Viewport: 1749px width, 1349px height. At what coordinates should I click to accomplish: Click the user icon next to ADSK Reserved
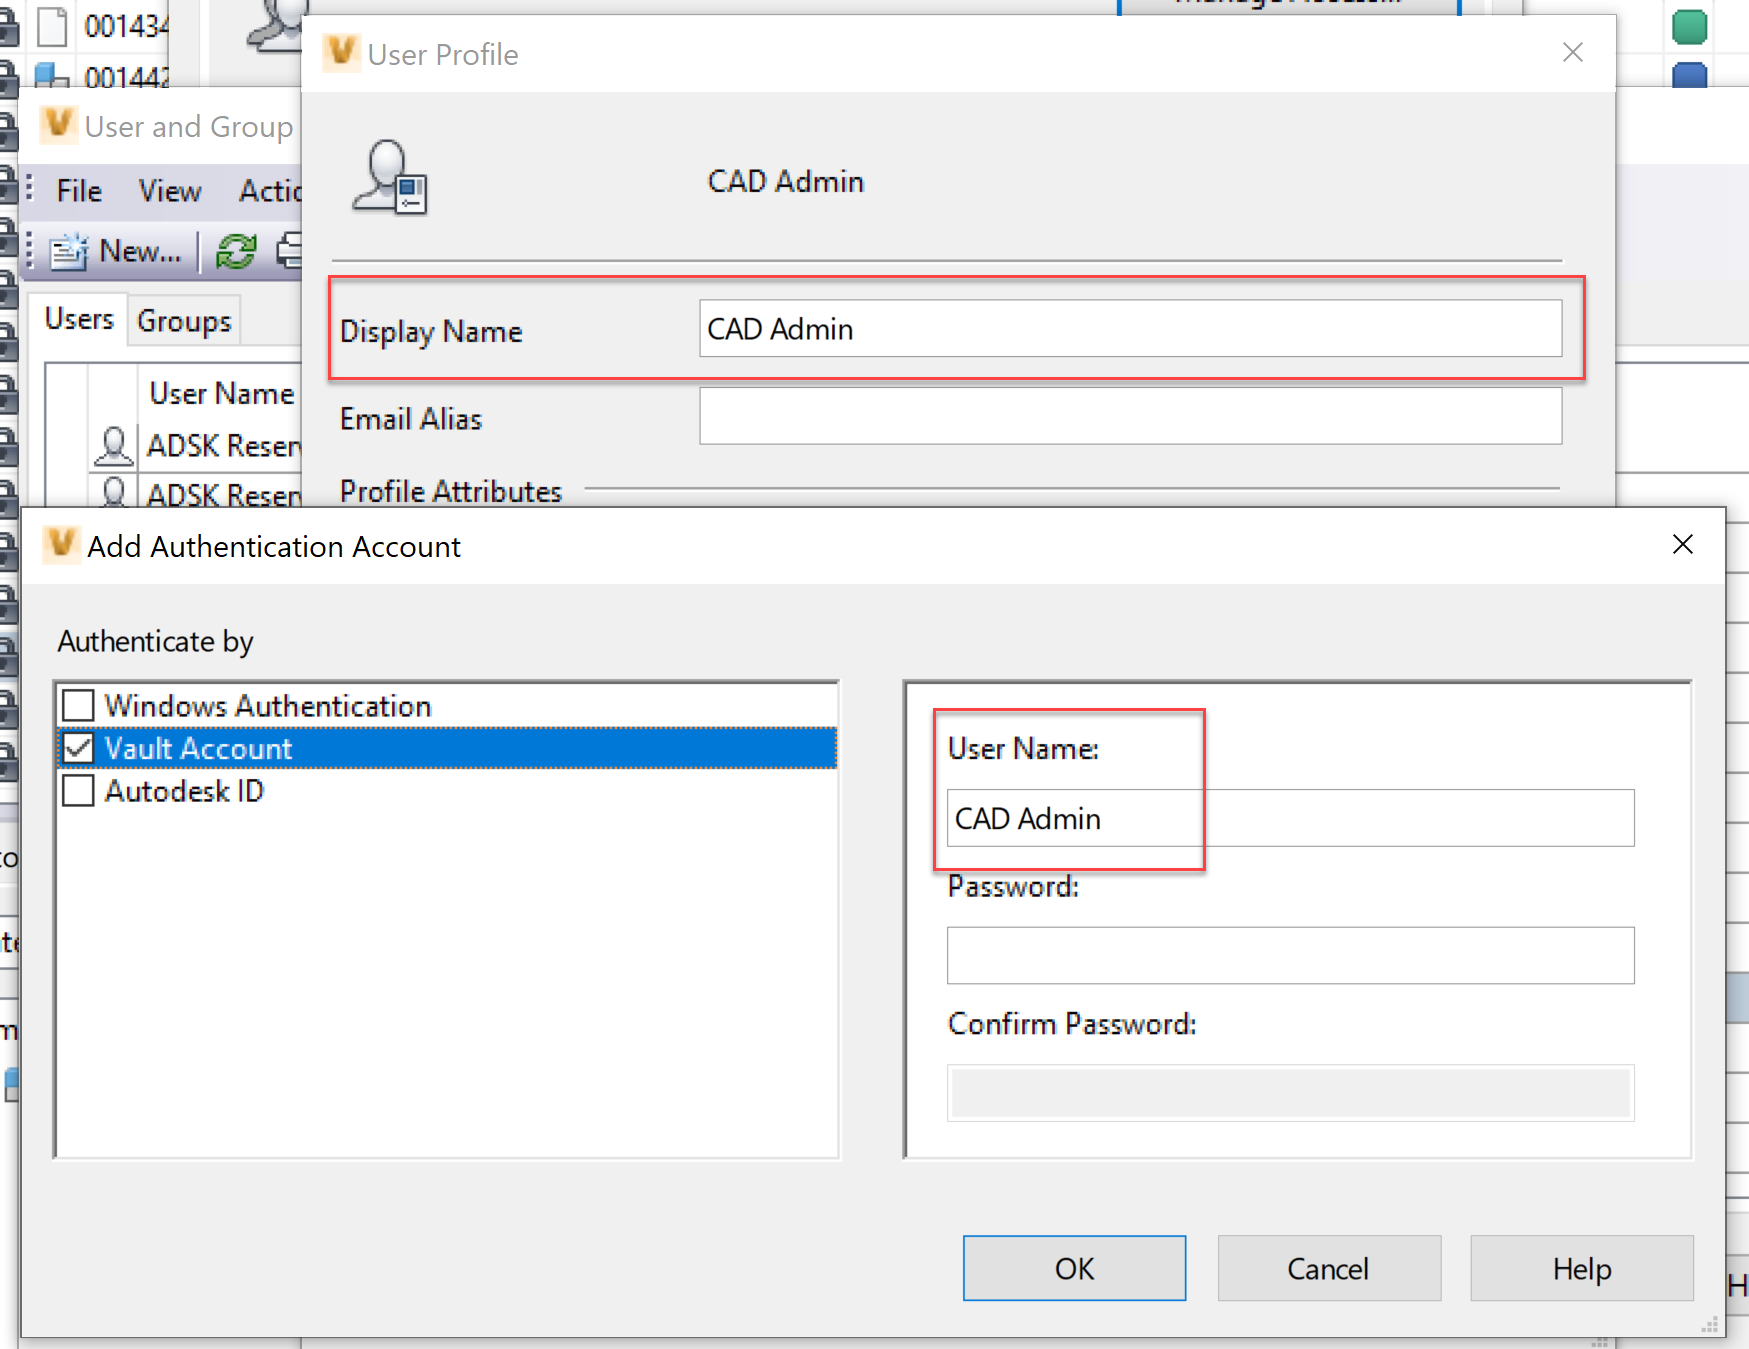coord(113,445)
